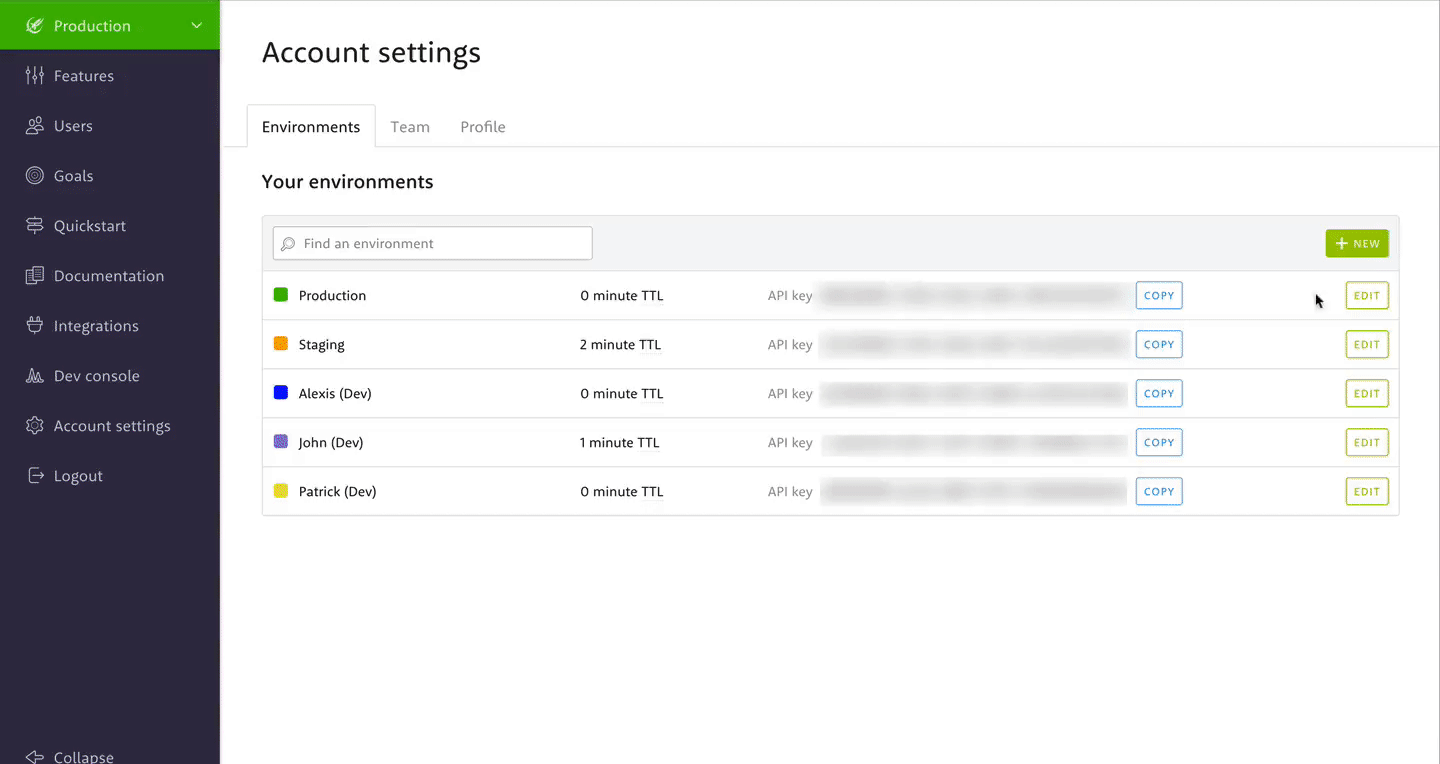Open Documentation via its book icon

(x=35, y=276)
